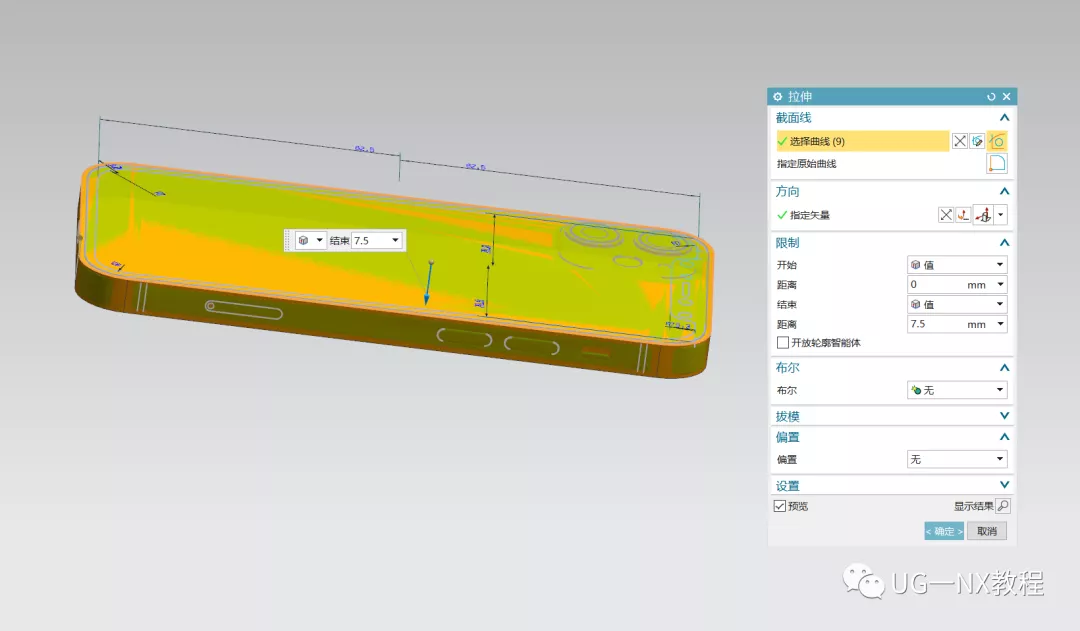Expand the 设置 section
Image resolution: width=1080 pixels, height=631 pixels.
click(x=1004, y=485)
